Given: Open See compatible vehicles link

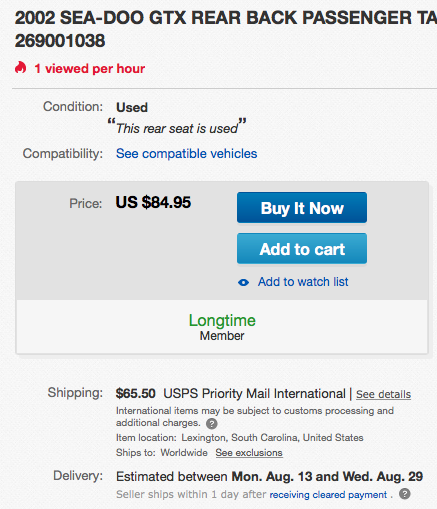Looking at the screenshot, I should click(187, 154).
